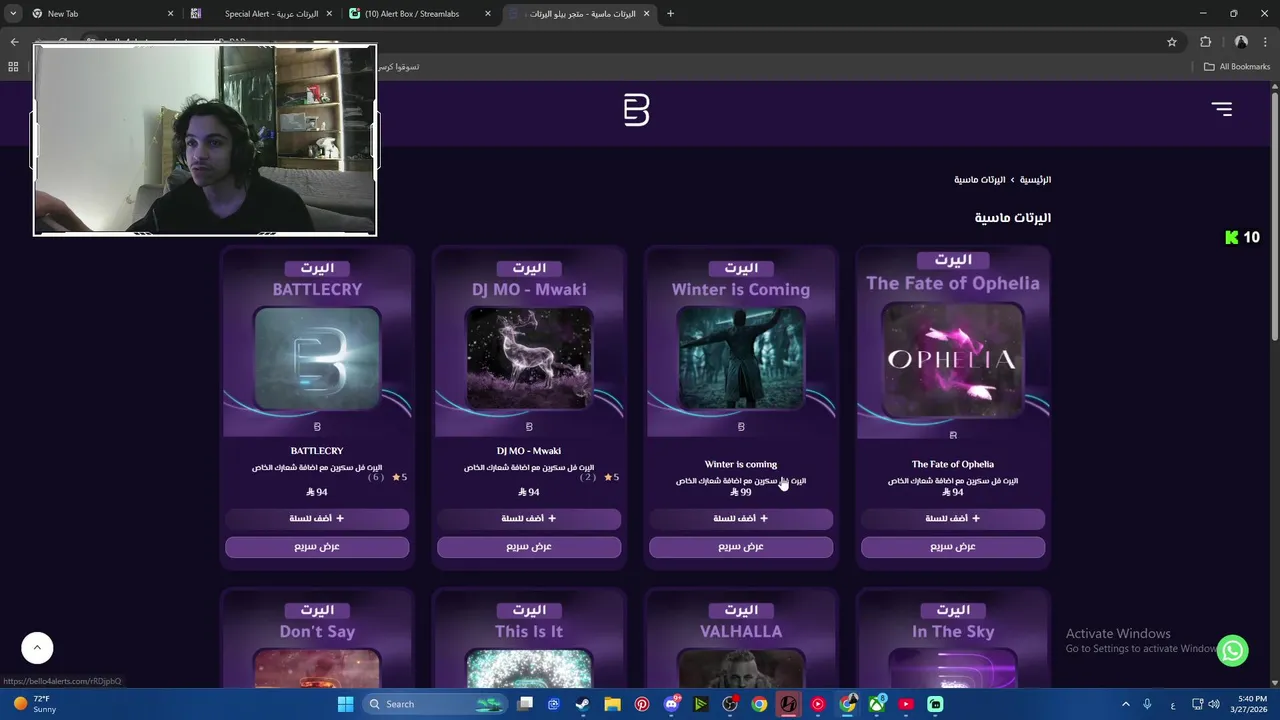This screenshot has width=1280, height=720.
Task: Add Winter is coming alert to the cart
Action: pyautogui.click(x=741, y=519)
